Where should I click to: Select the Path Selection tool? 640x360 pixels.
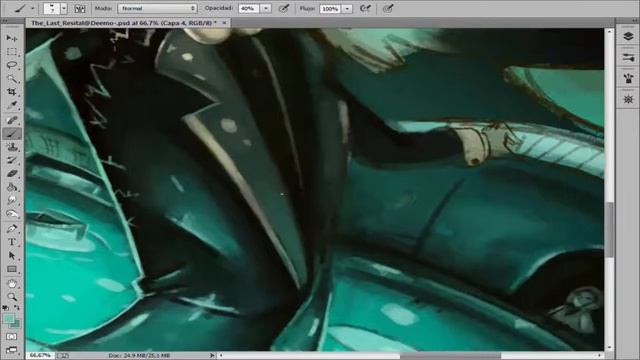click(11, 256)
